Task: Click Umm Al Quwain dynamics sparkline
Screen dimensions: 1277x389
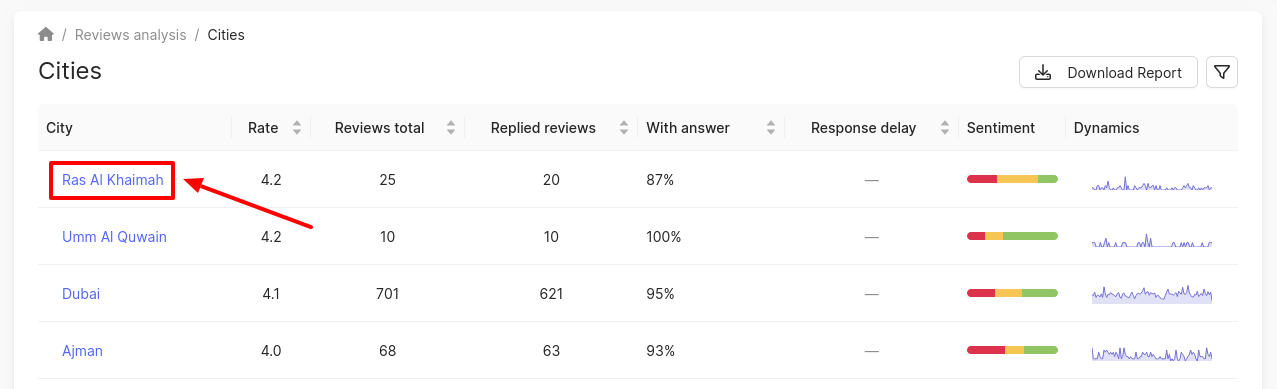Action: 1152,240
